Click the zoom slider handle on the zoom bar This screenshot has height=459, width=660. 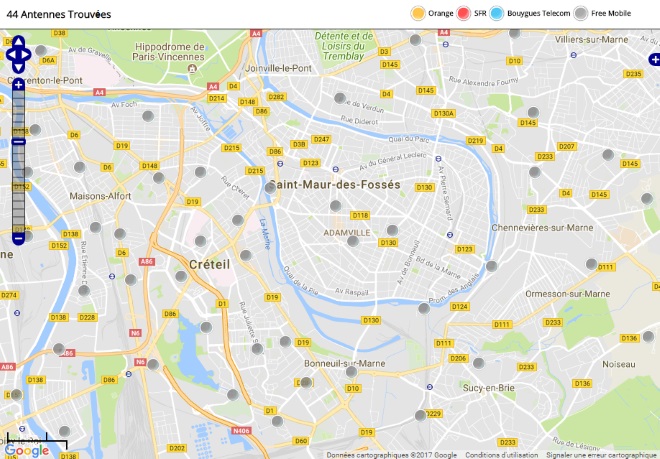tap(18, 141)
